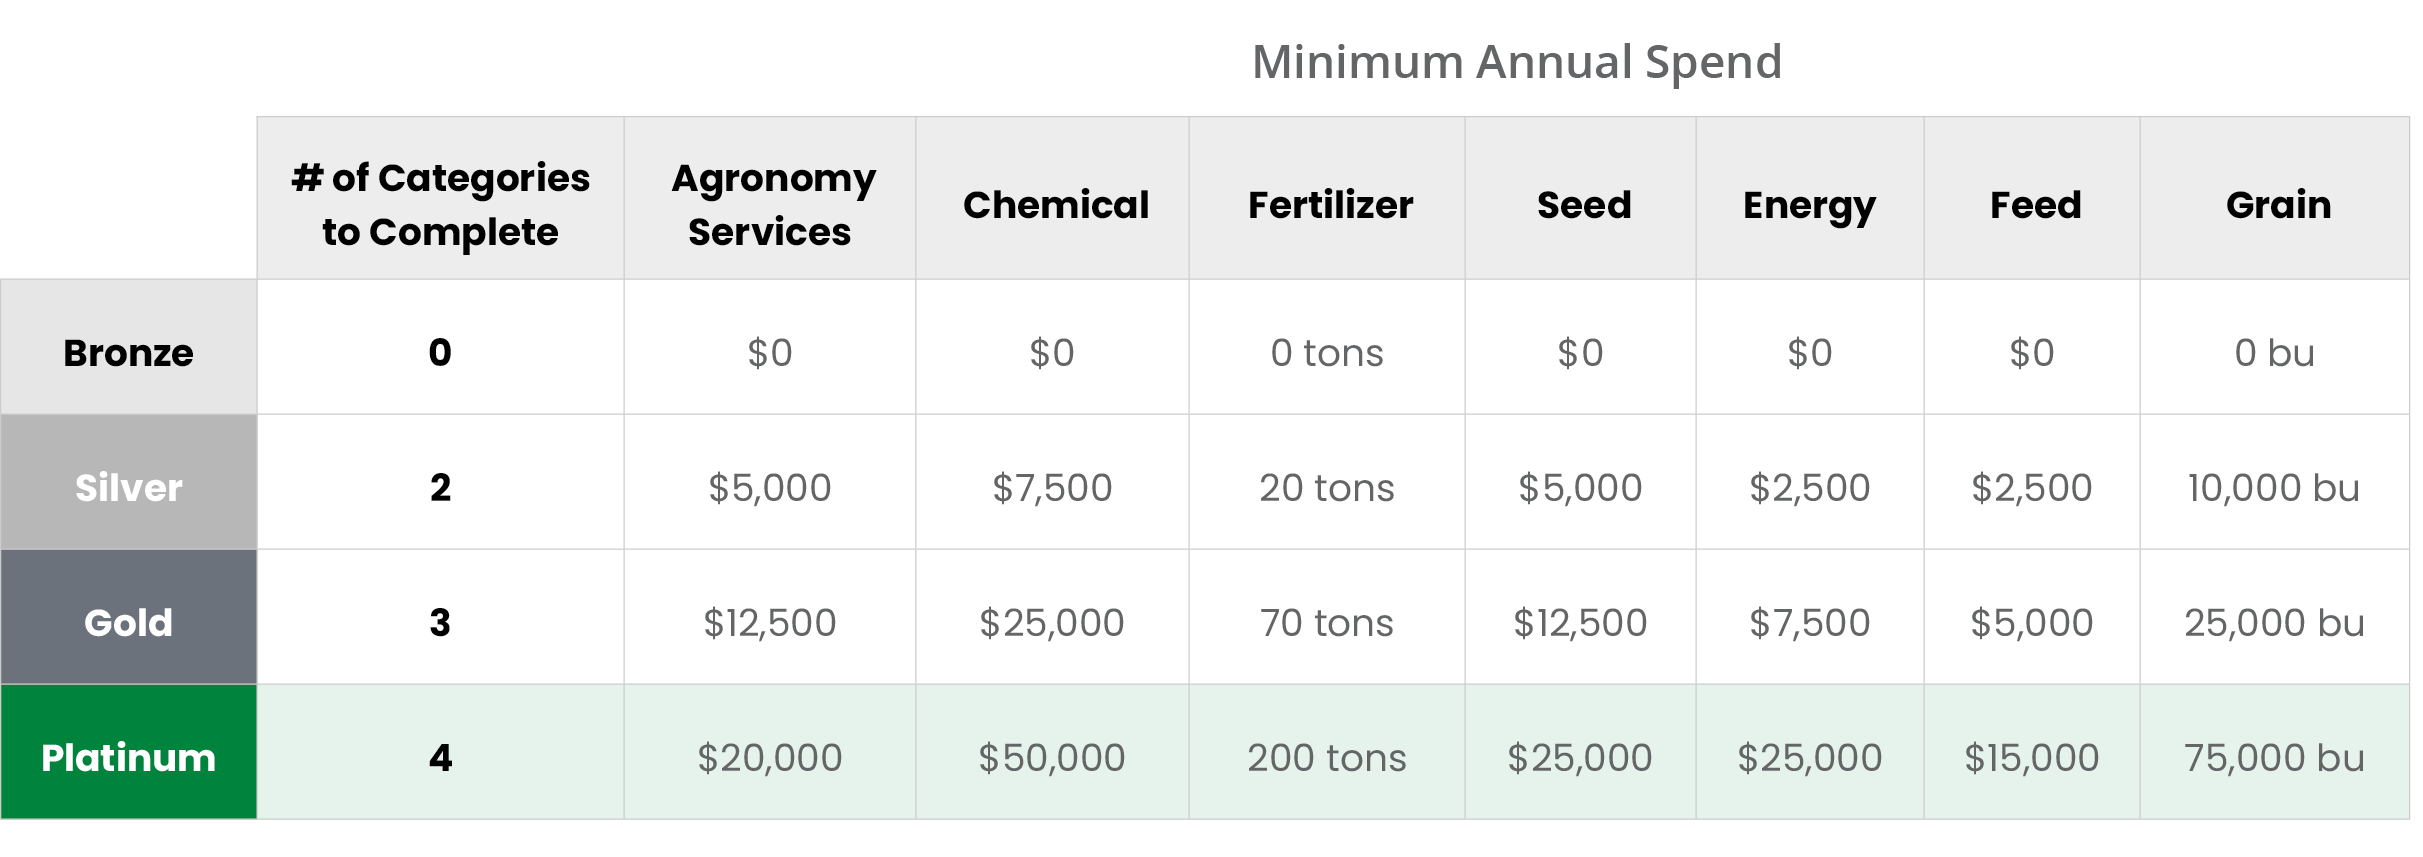Viewport: 2423px width, 857px height.
Task: Click Gold's categories-to-complete value 3
Action: point(440,623)
